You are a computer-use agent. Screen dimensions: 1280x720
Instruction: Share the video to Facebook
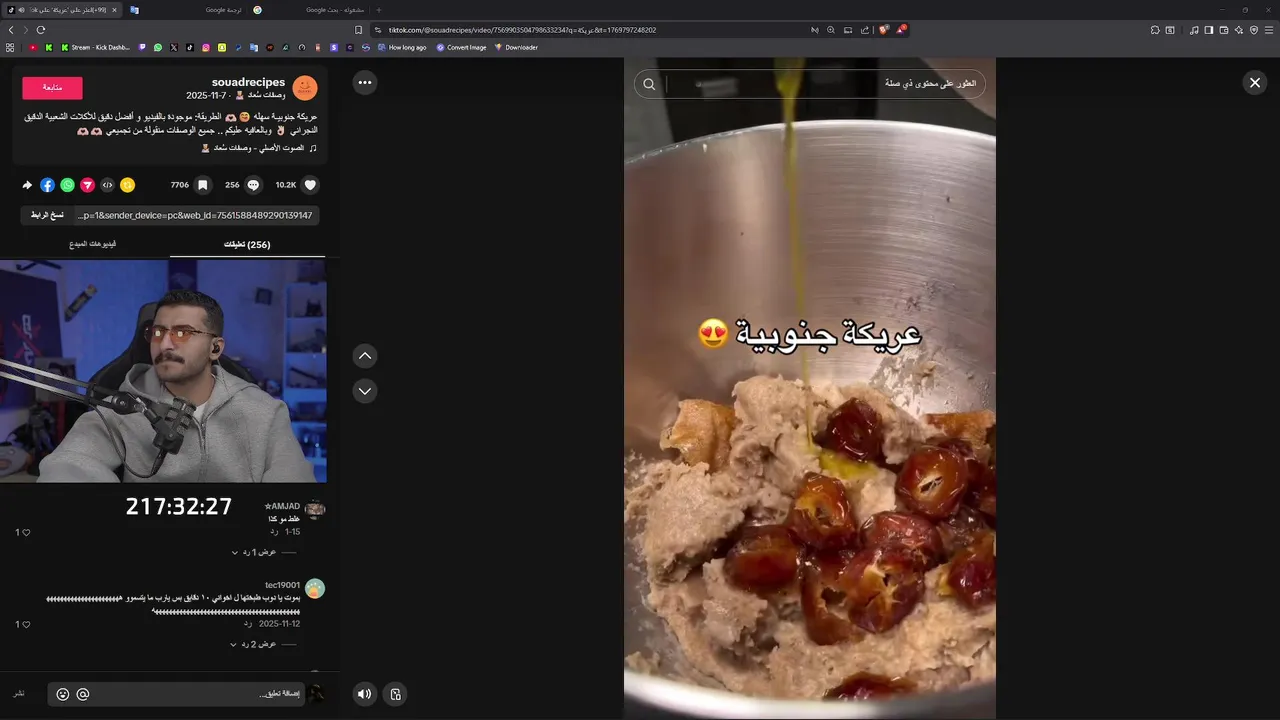(x=47, y=185)
